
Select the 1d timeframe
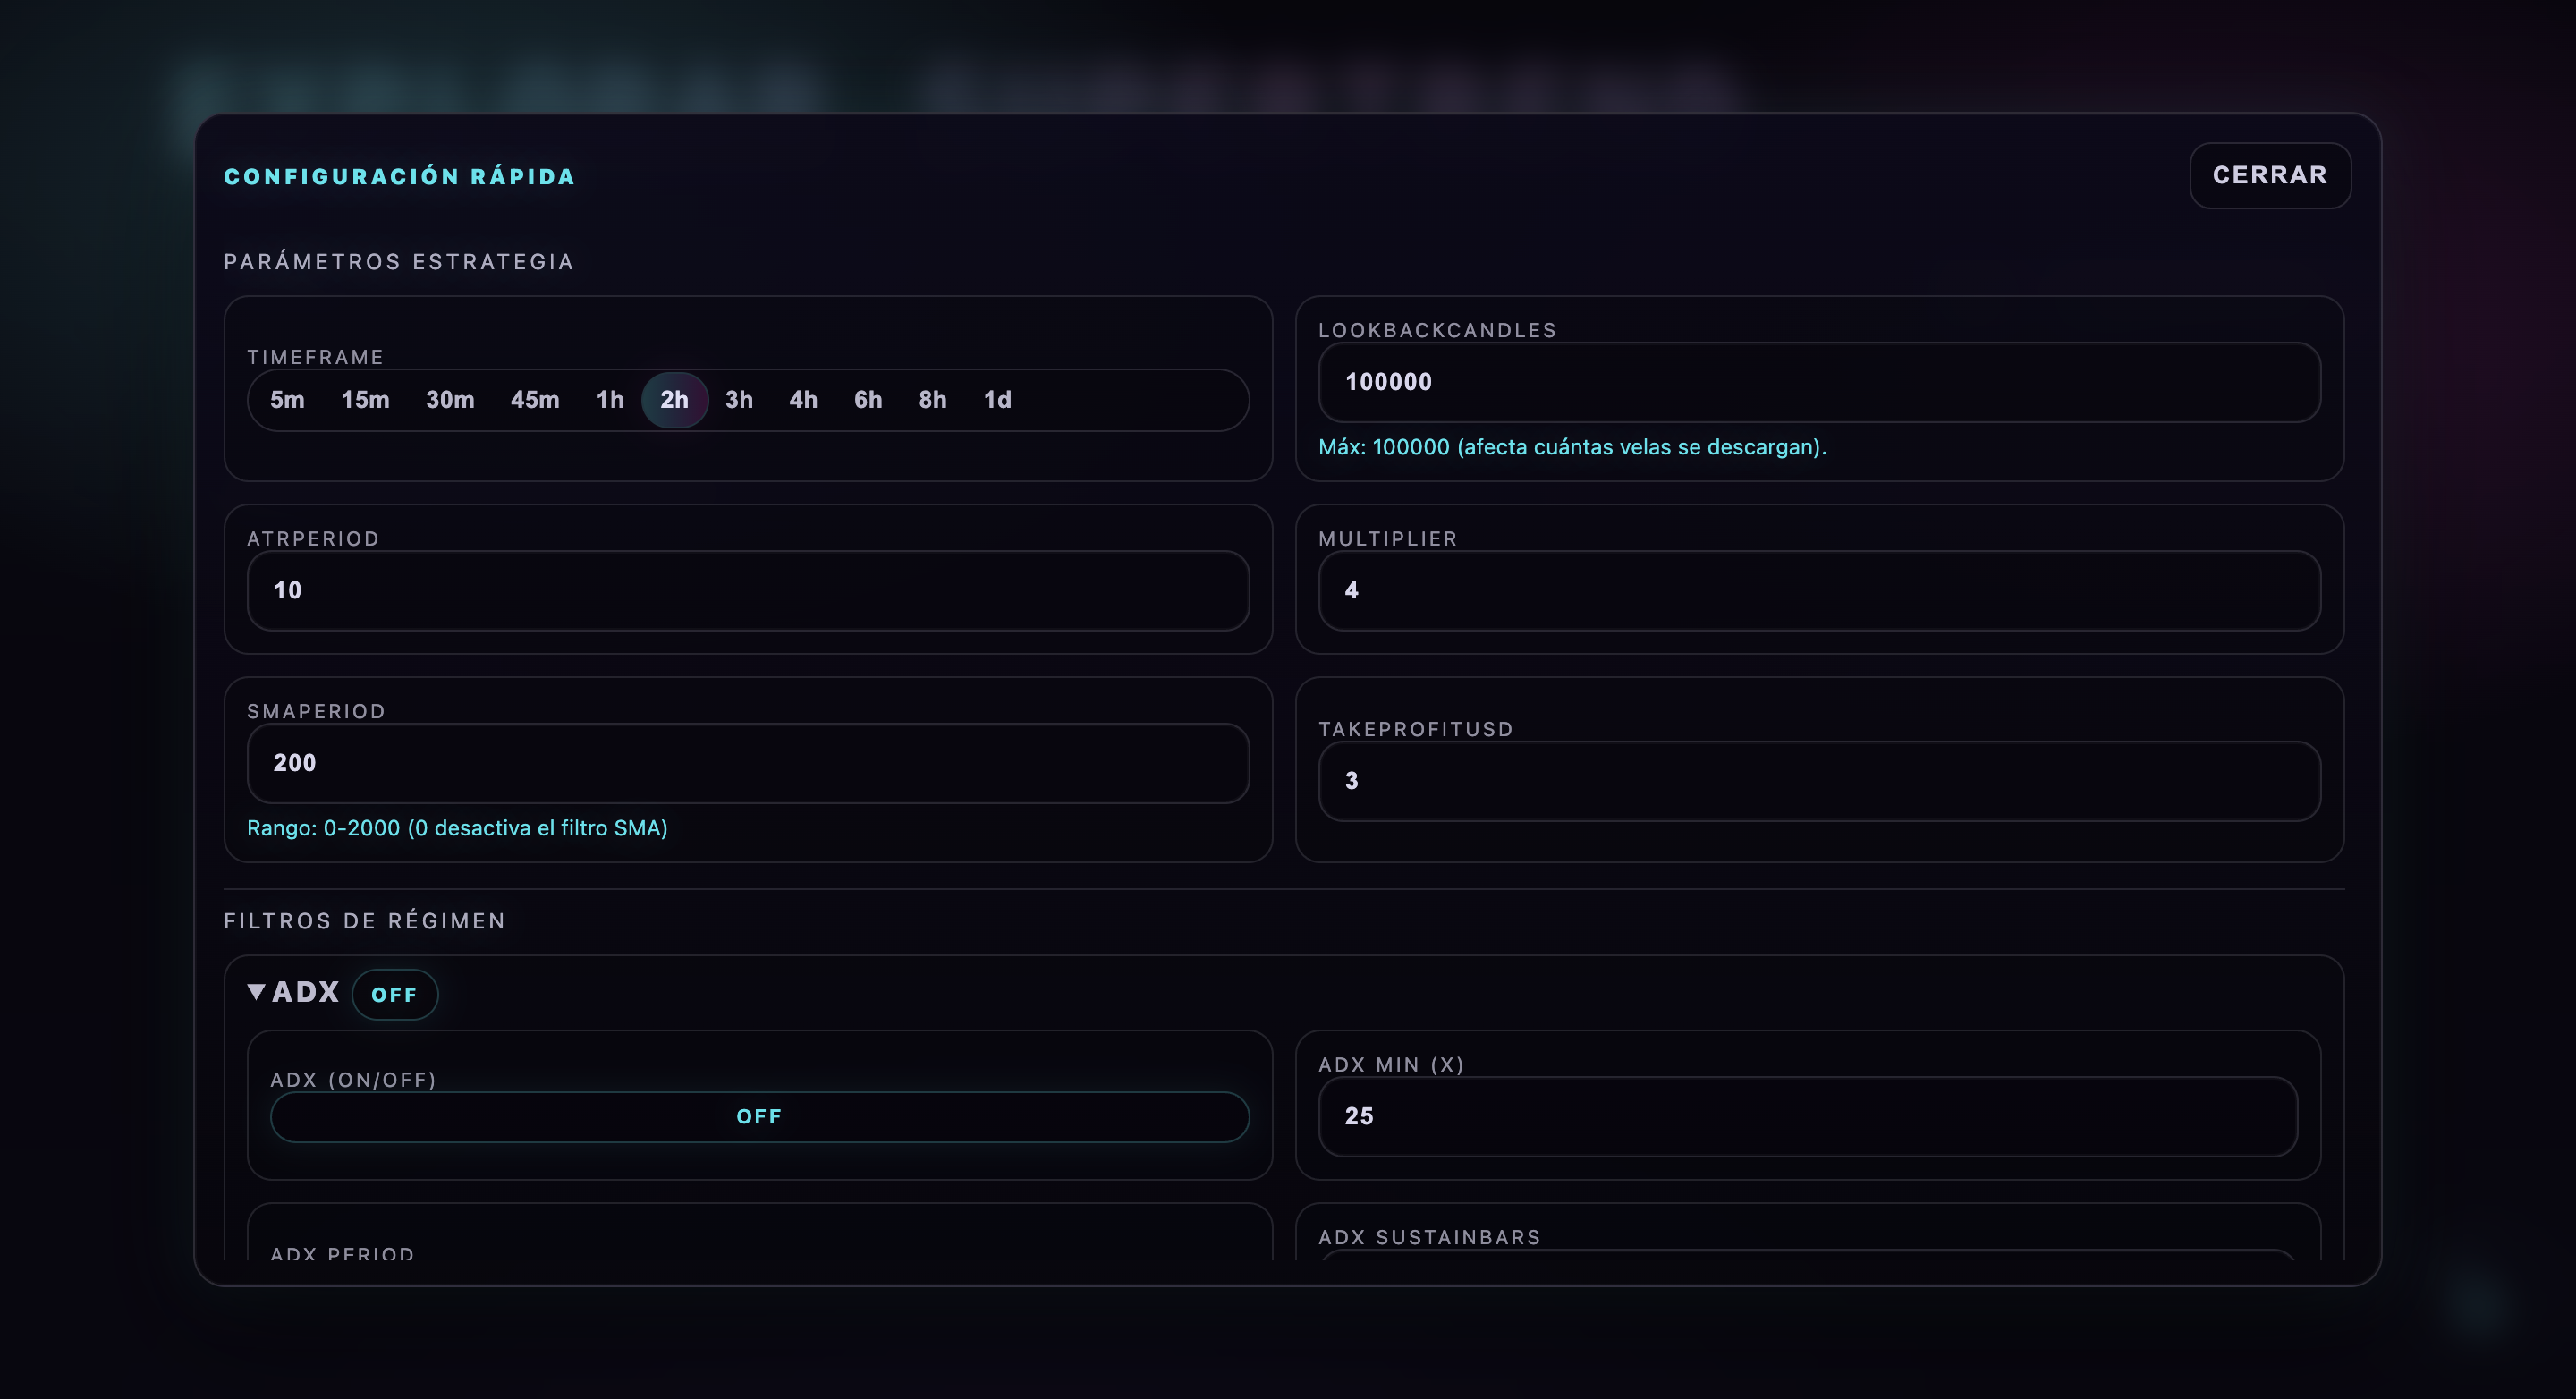(997, 400)
